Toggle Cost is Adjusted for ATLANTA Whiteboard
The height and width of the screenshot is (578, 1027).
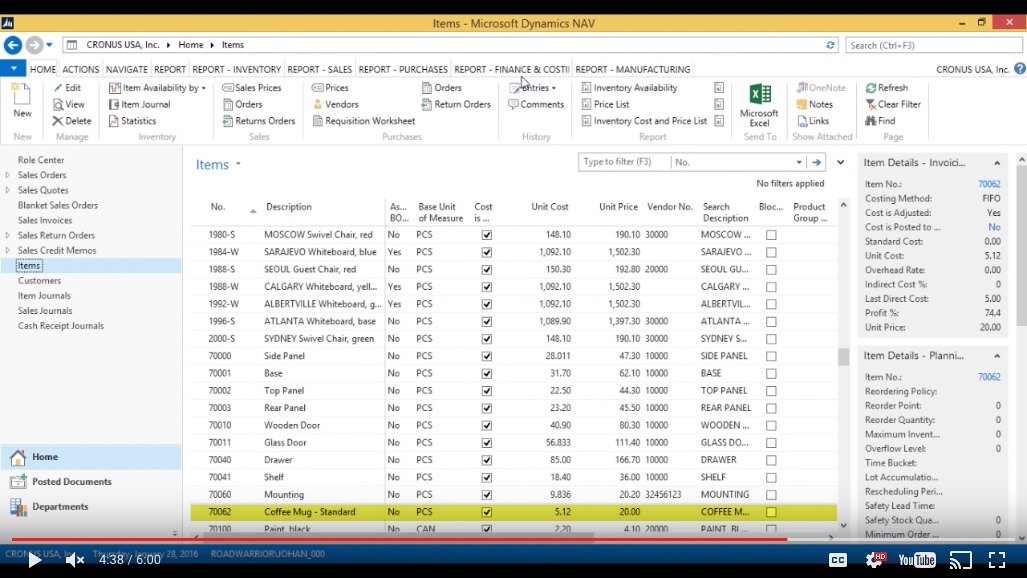tap(487, 322)
